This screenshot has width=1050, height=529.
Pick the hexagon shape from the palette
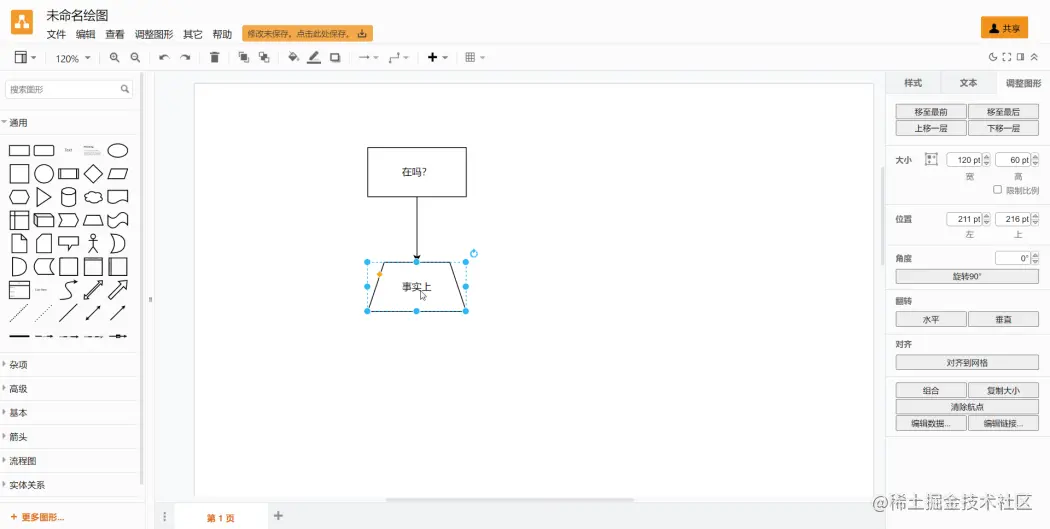[19, 197]
